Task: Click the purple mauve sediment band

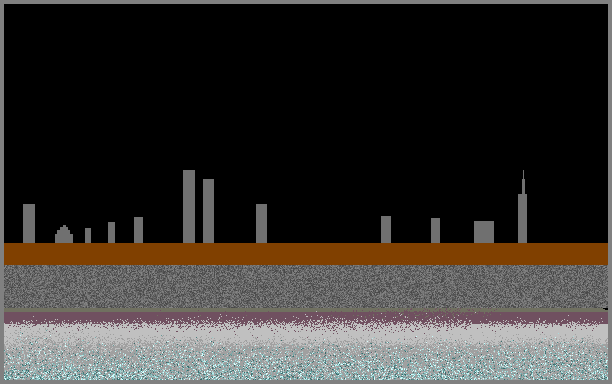Action: pyautogui.click(x=306, y=318)
